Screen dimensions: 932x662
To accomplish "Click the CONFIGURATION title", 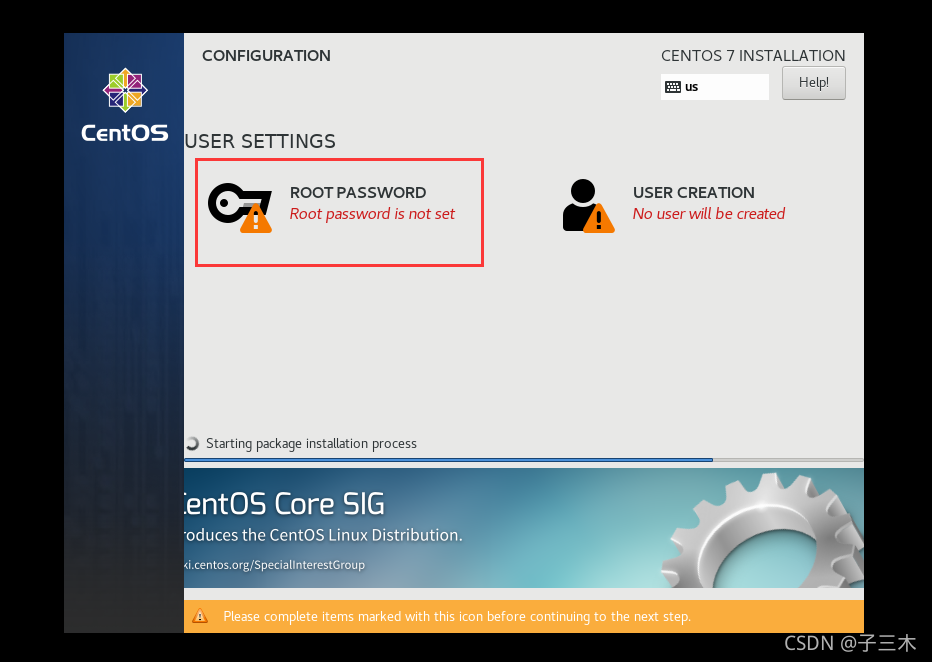I will click(266, 56).
